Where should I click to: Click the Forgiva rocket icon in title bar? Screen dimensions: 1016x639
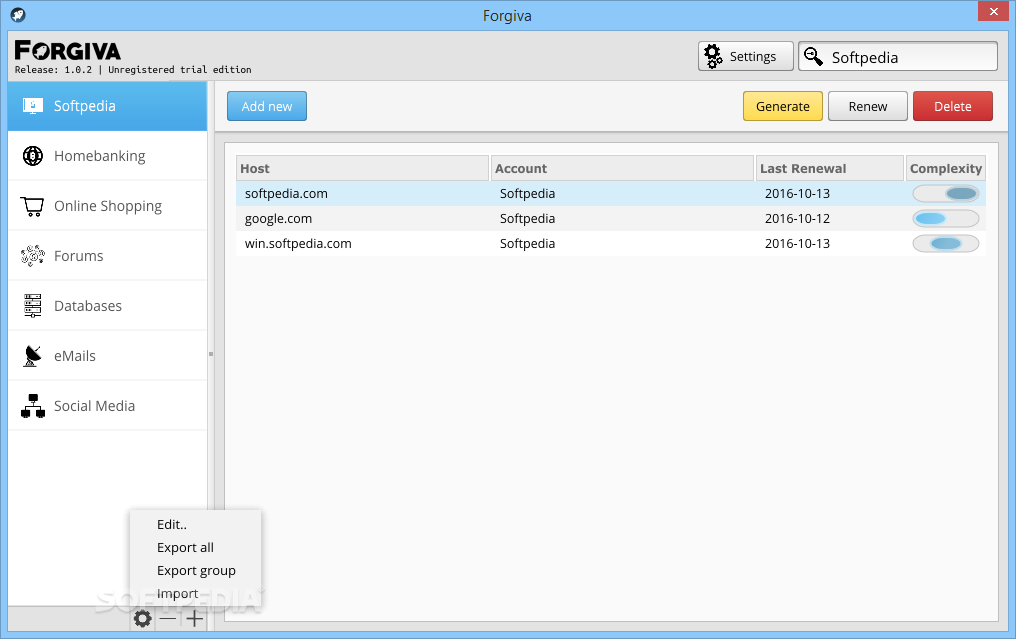[x=18, y=14]
